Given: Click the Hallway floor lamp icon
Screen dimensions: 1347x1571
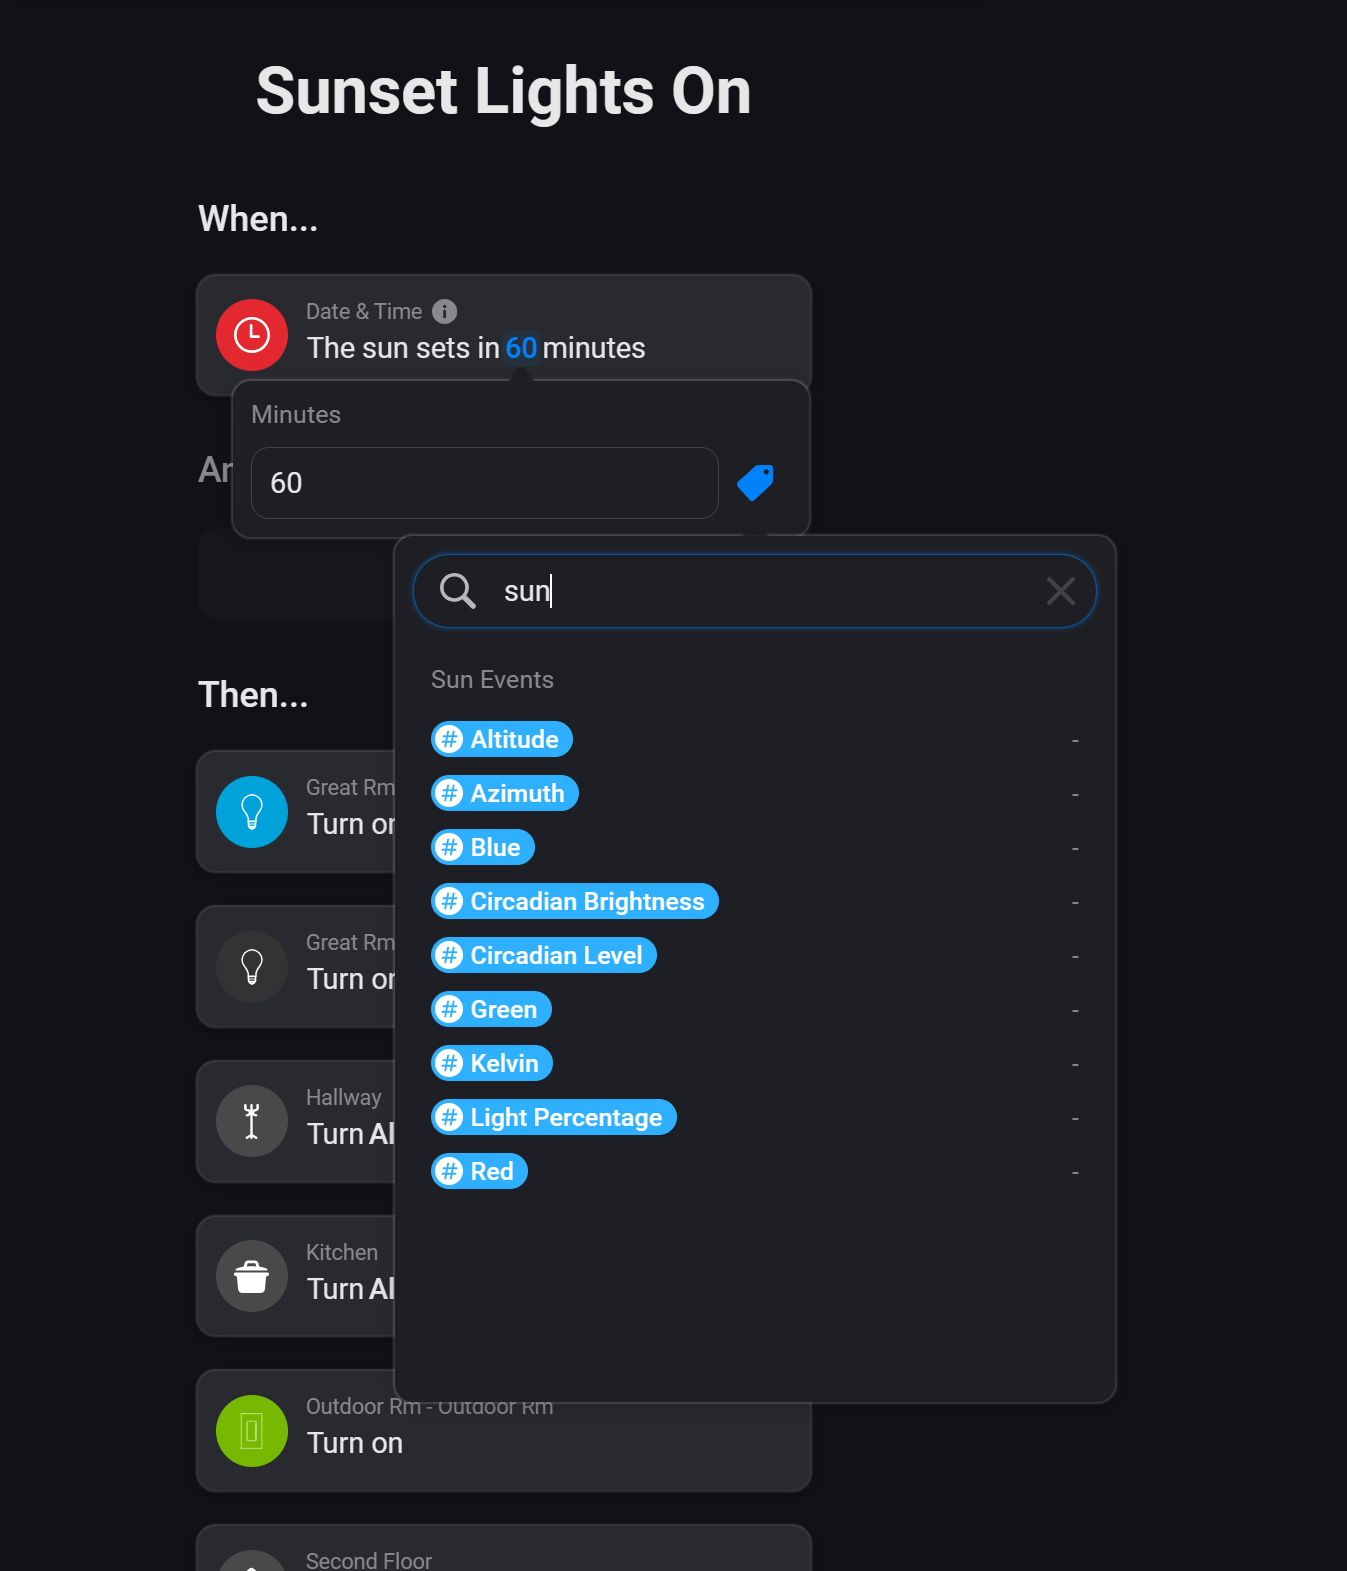Looking at the screenshot, I should [252, 1122].
